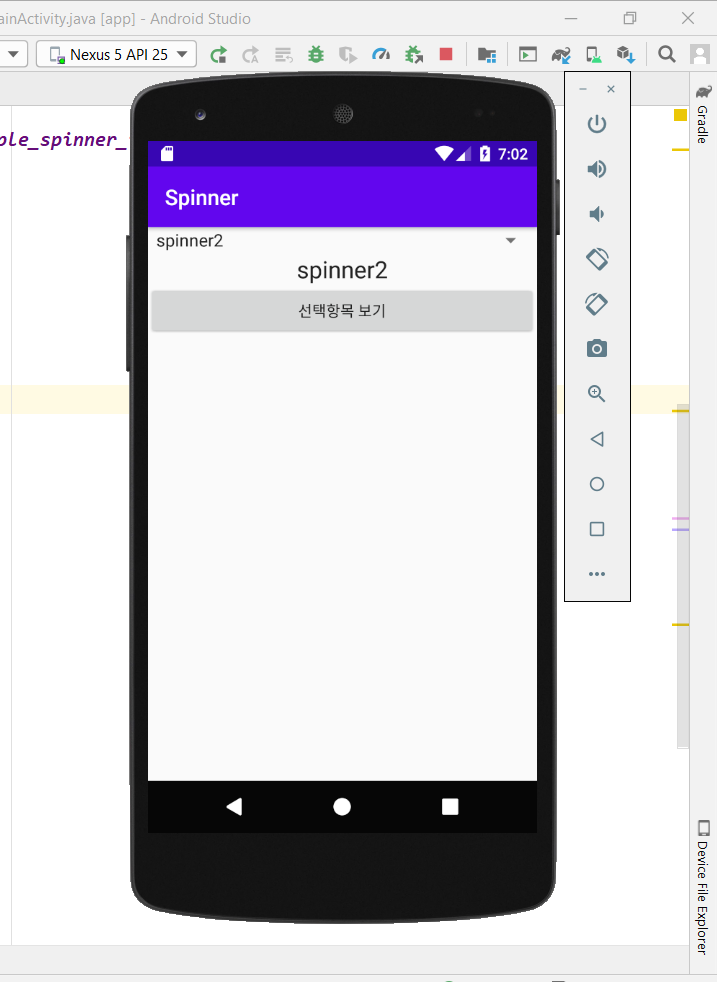Viewport: 717px width, 982px height.
Task: Tap the phone's Back navigation button
Action: point(234,807)
